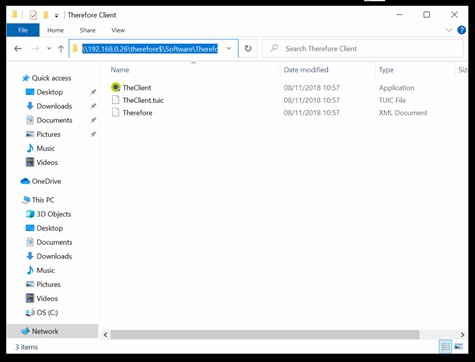The height and width of the screenshot is (362, 475).
Task: Open Videos under Quick access
Action: 47,162
